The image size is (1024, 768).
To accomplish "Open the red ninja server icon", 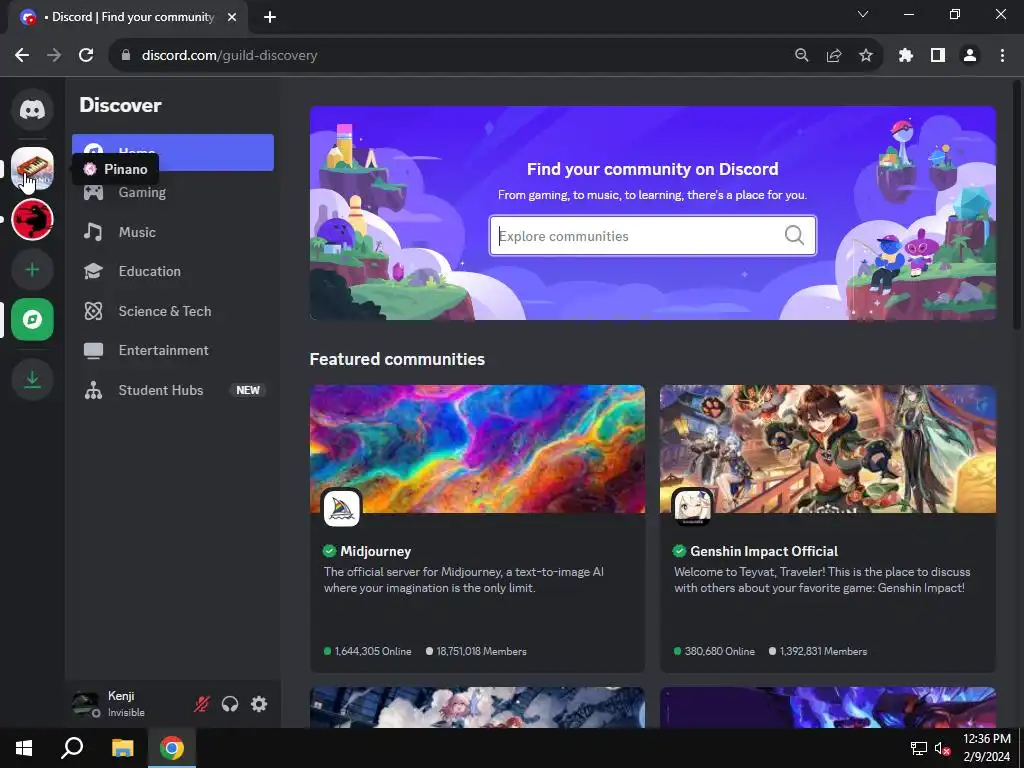I will (x=32, y=219).
